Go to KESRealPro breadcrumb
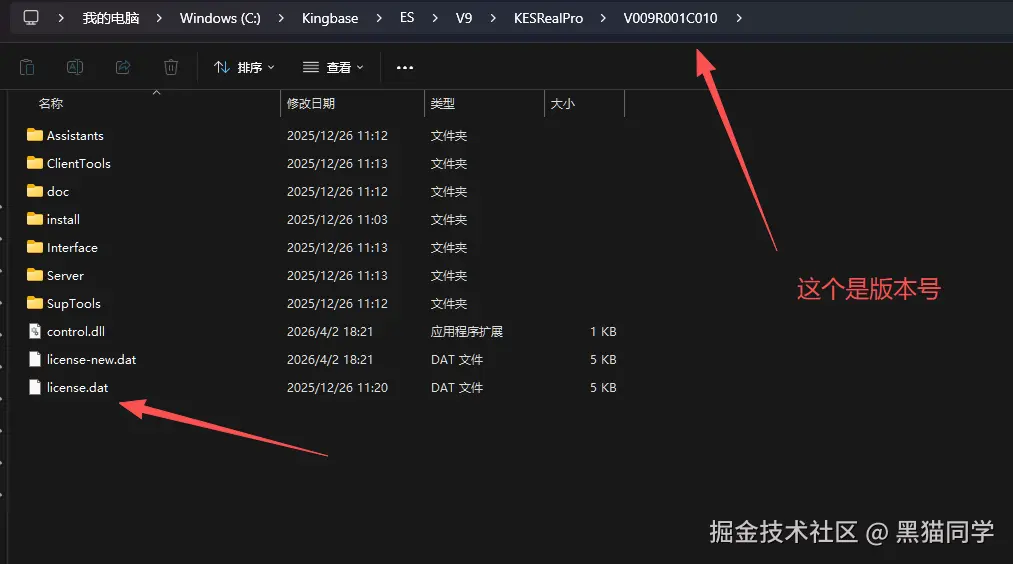Screen dimensions: 1013x564 pyautogui.click(x=548, y=18)
